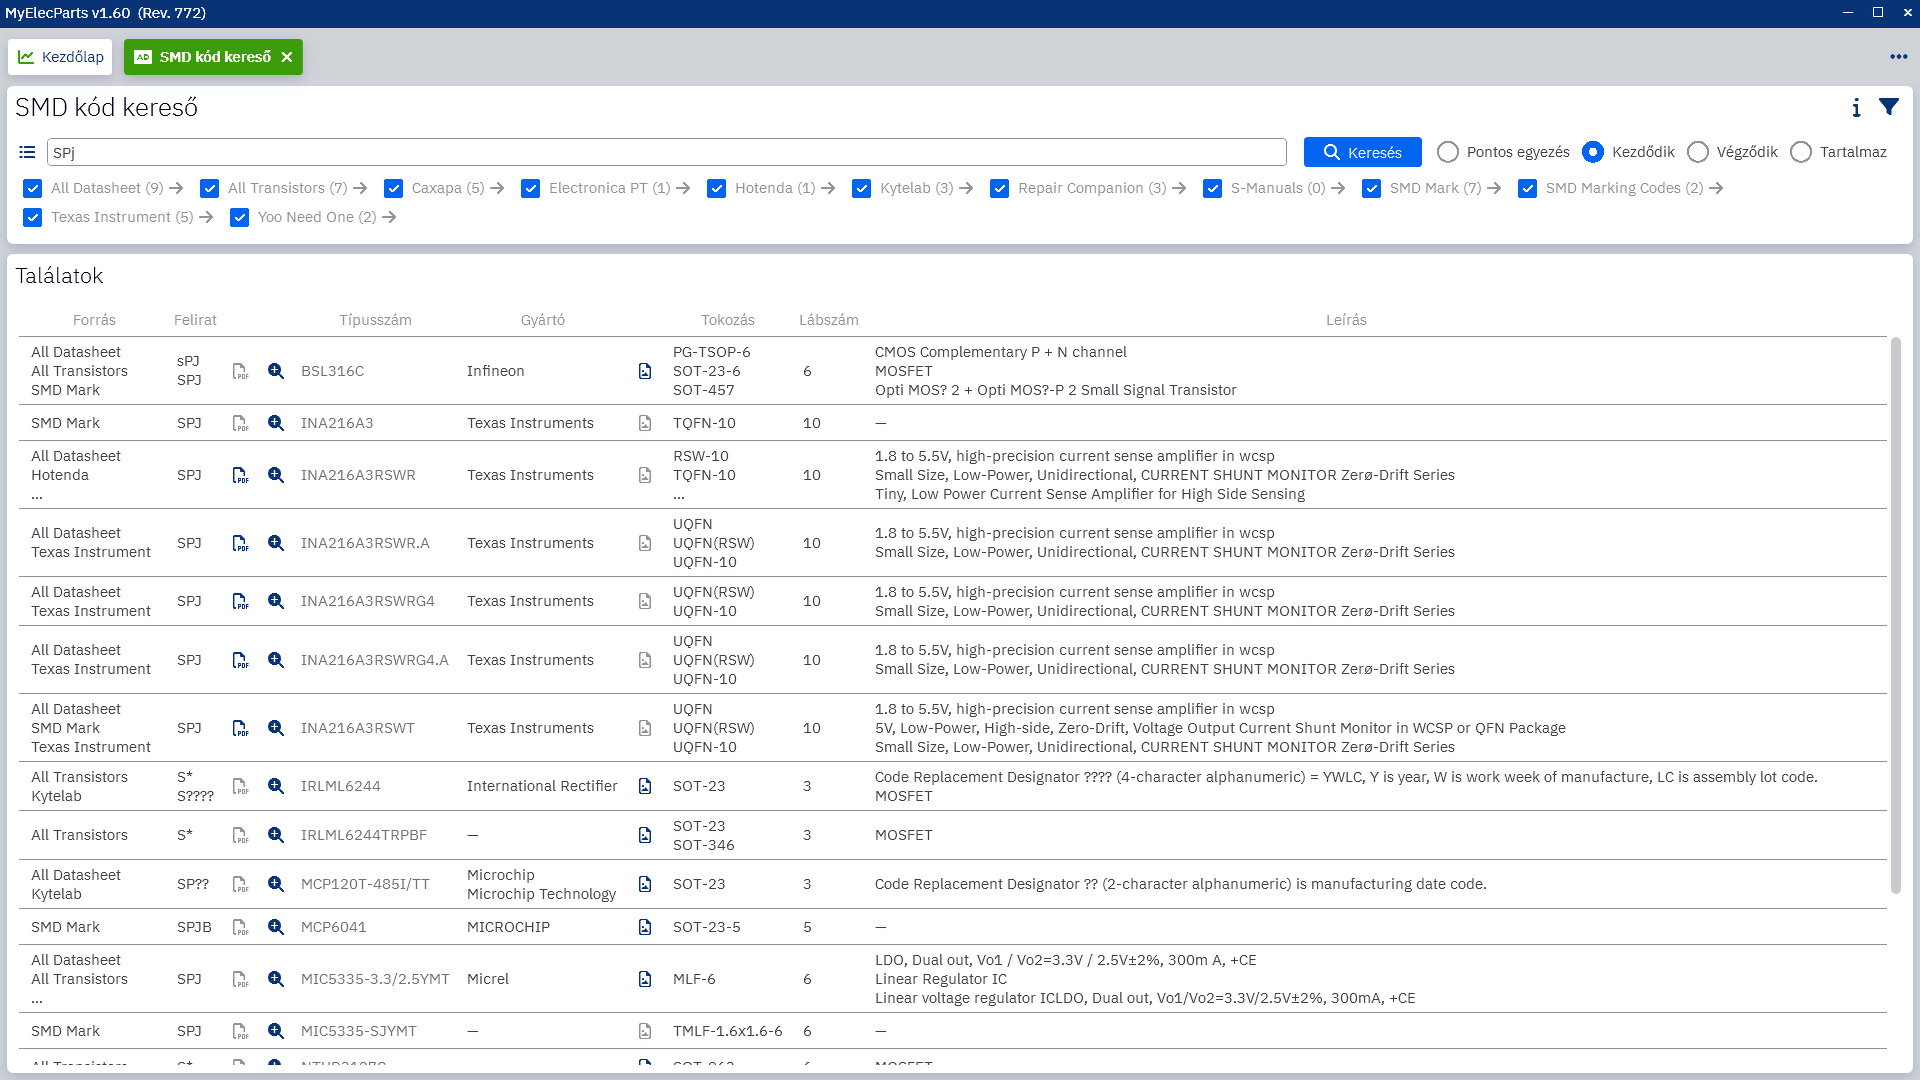Click magnifier search icon for BSL316C row
The image size is (1920, 1080).
276,371
